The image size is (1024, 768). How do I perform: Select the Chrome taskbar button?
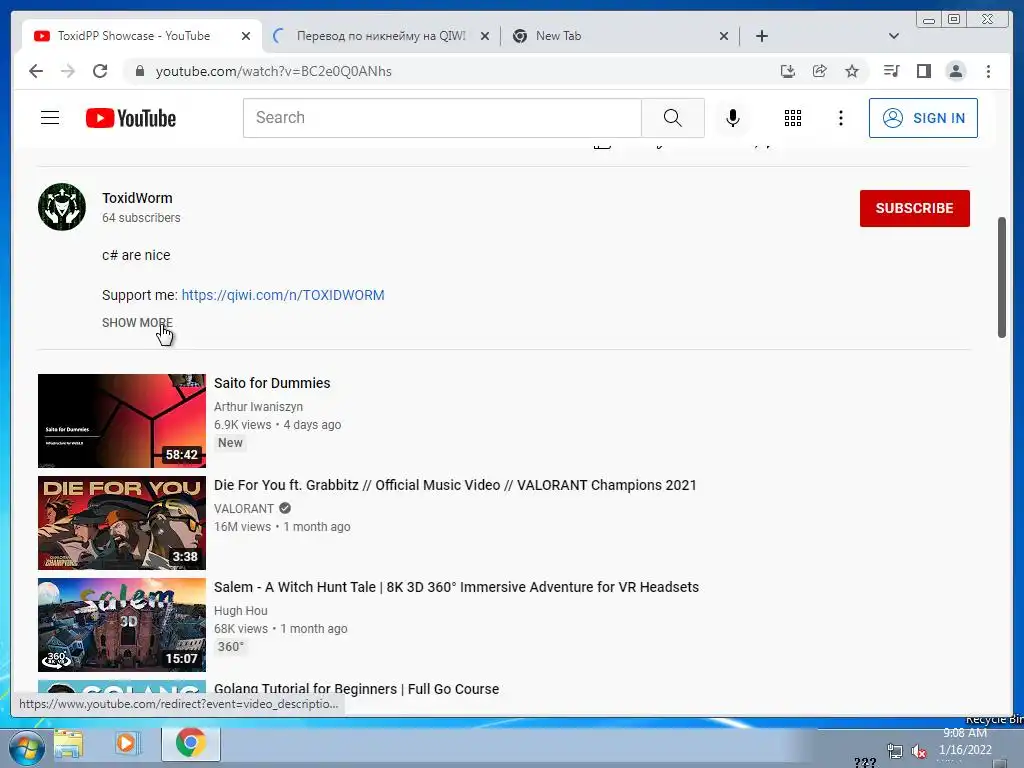click(x=191, y=743)
